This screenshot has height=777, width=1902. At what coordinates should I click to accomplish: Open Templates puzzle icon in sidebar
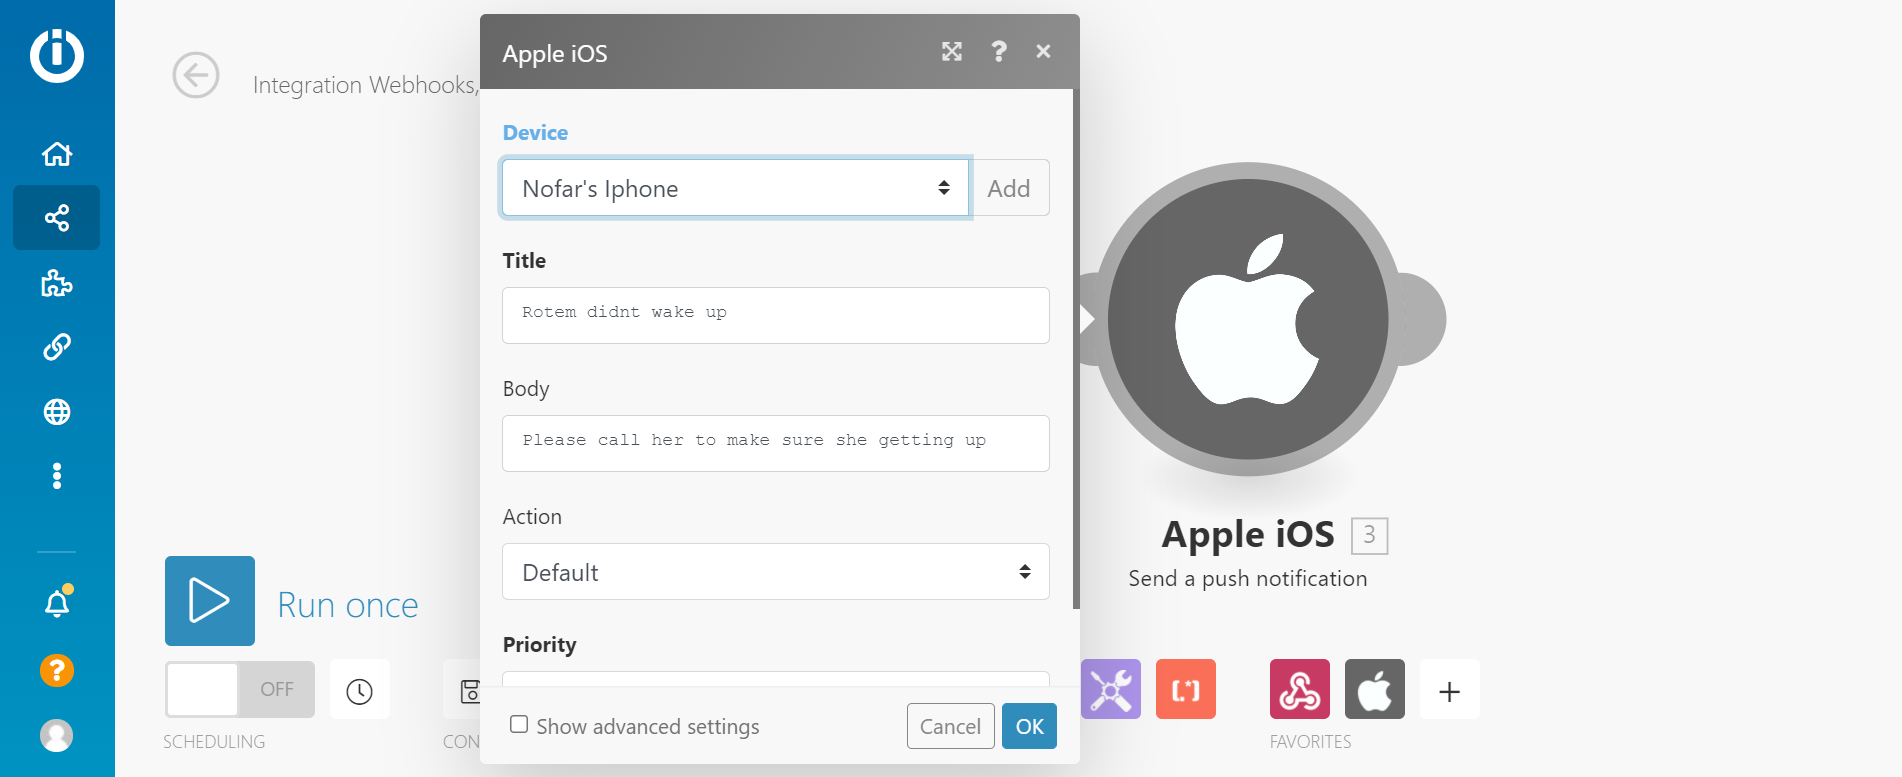[x=57, y=283]
